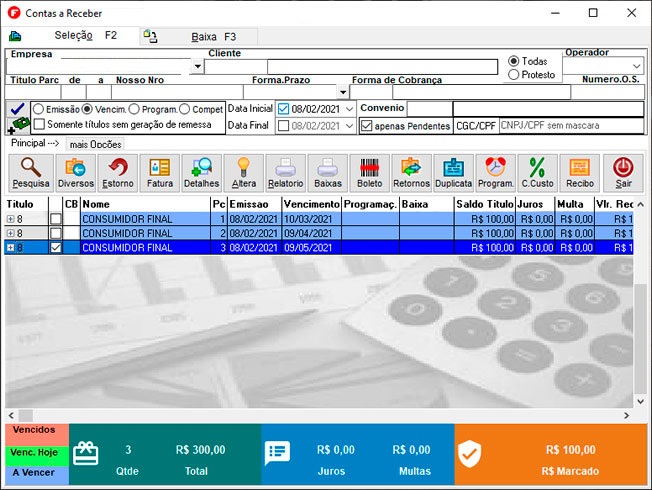The image size is (652, 490).
Task: Open the Data Inicial date dropdown
Action: coord(349,108)
